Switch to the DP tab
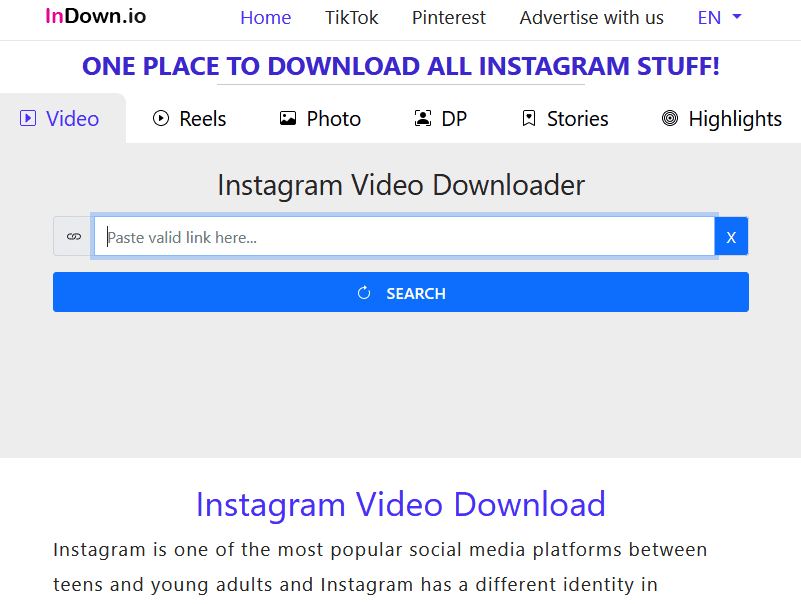This screenshot has height=604, width=801. pos(440,119)
